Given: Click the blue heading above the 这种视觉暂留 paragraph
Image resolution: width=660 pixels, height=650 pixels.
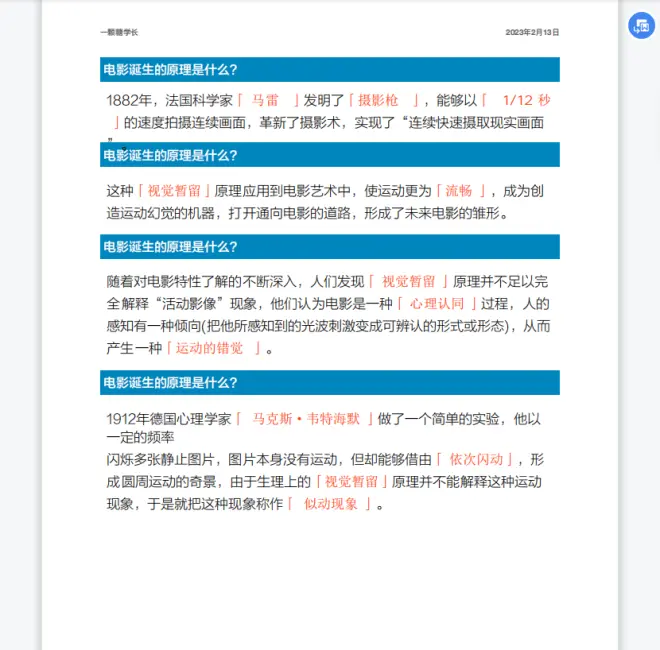Looking at the screenshot, I should 330,155.
